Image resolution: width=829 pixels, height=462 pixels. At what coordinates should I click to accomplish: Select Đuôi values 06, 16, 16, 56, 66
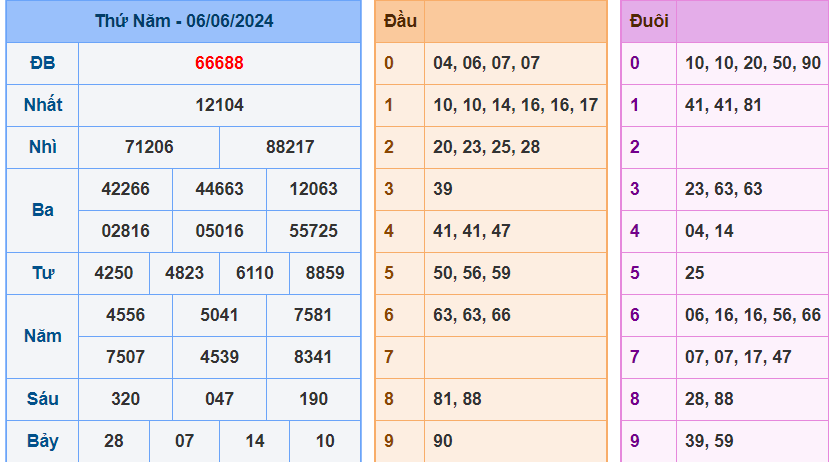[x=753, y=316]
